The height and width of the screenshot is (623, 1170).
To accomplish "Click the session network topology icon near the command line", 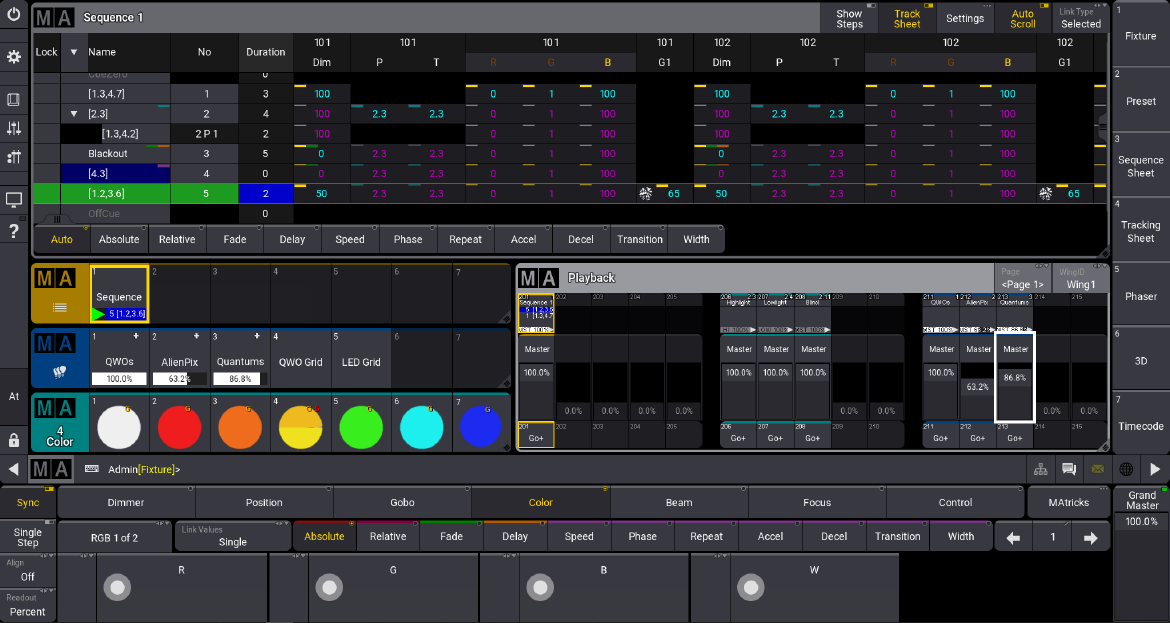I will pos(1040,469).
